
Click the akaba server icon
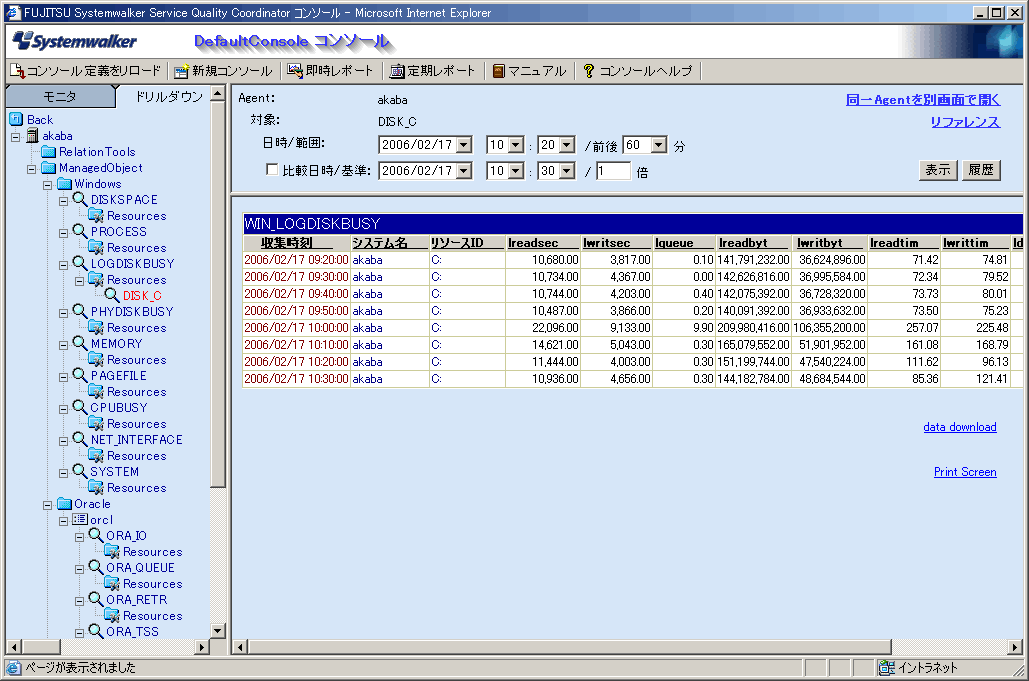tap(32, 136)
